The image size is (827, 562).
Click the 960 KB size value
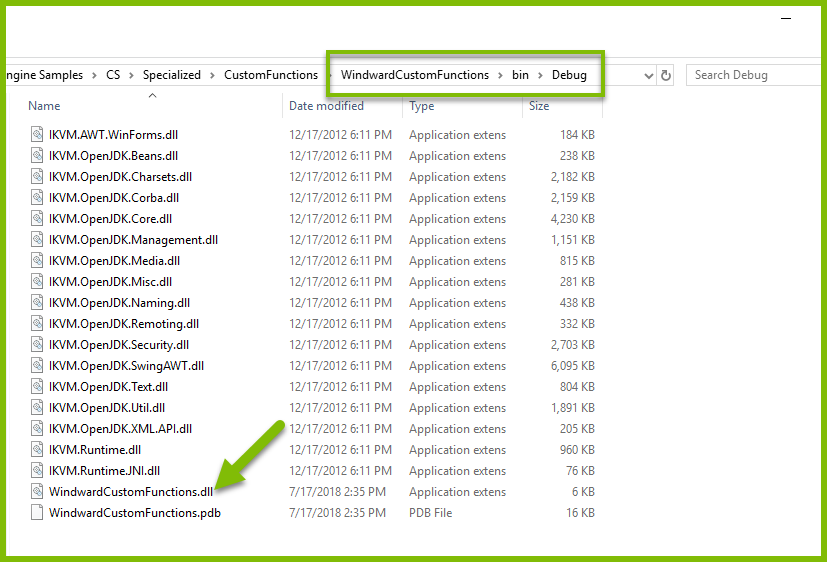click(x=577, y=450)
